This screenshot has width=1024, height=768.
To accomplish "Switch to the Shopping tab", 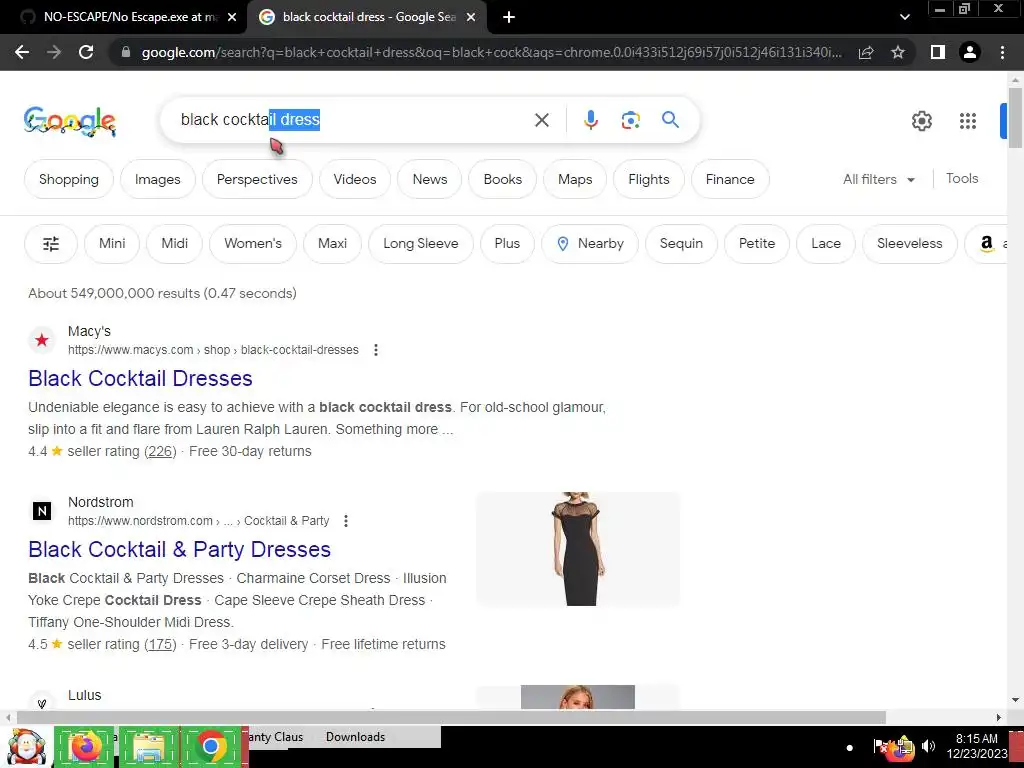I will [x=69, y=179].
